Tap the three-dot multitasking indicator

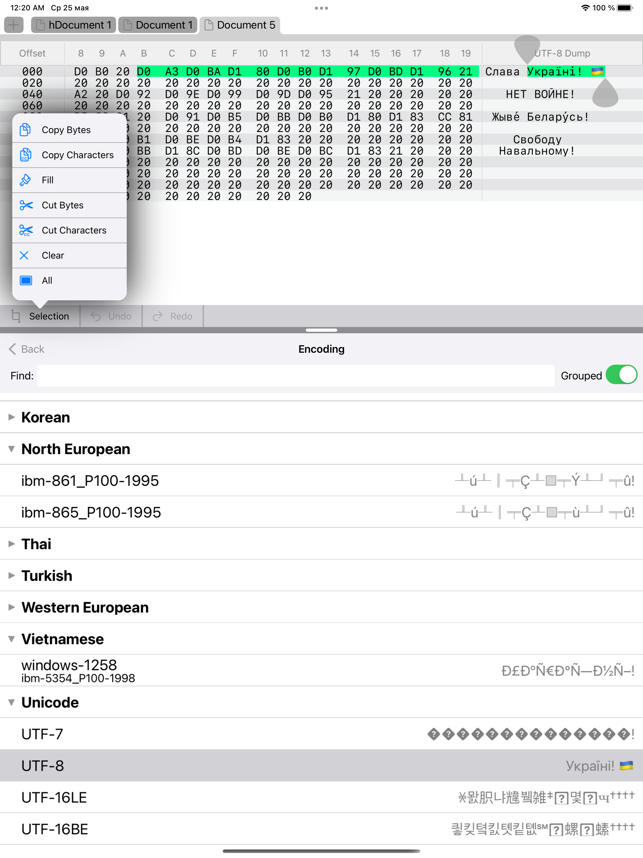(321, 8)
